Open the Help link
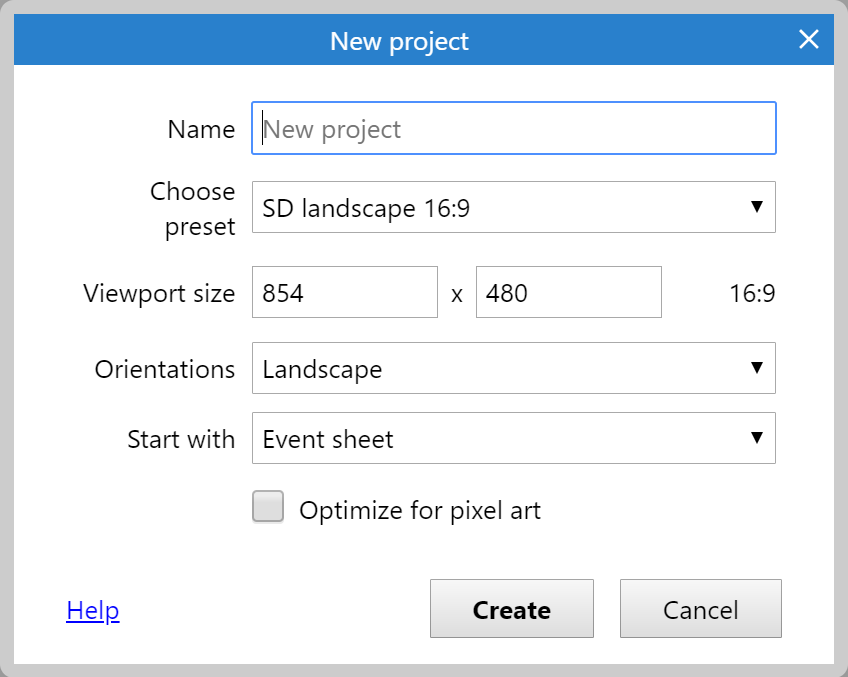 (x=92, y=610)
